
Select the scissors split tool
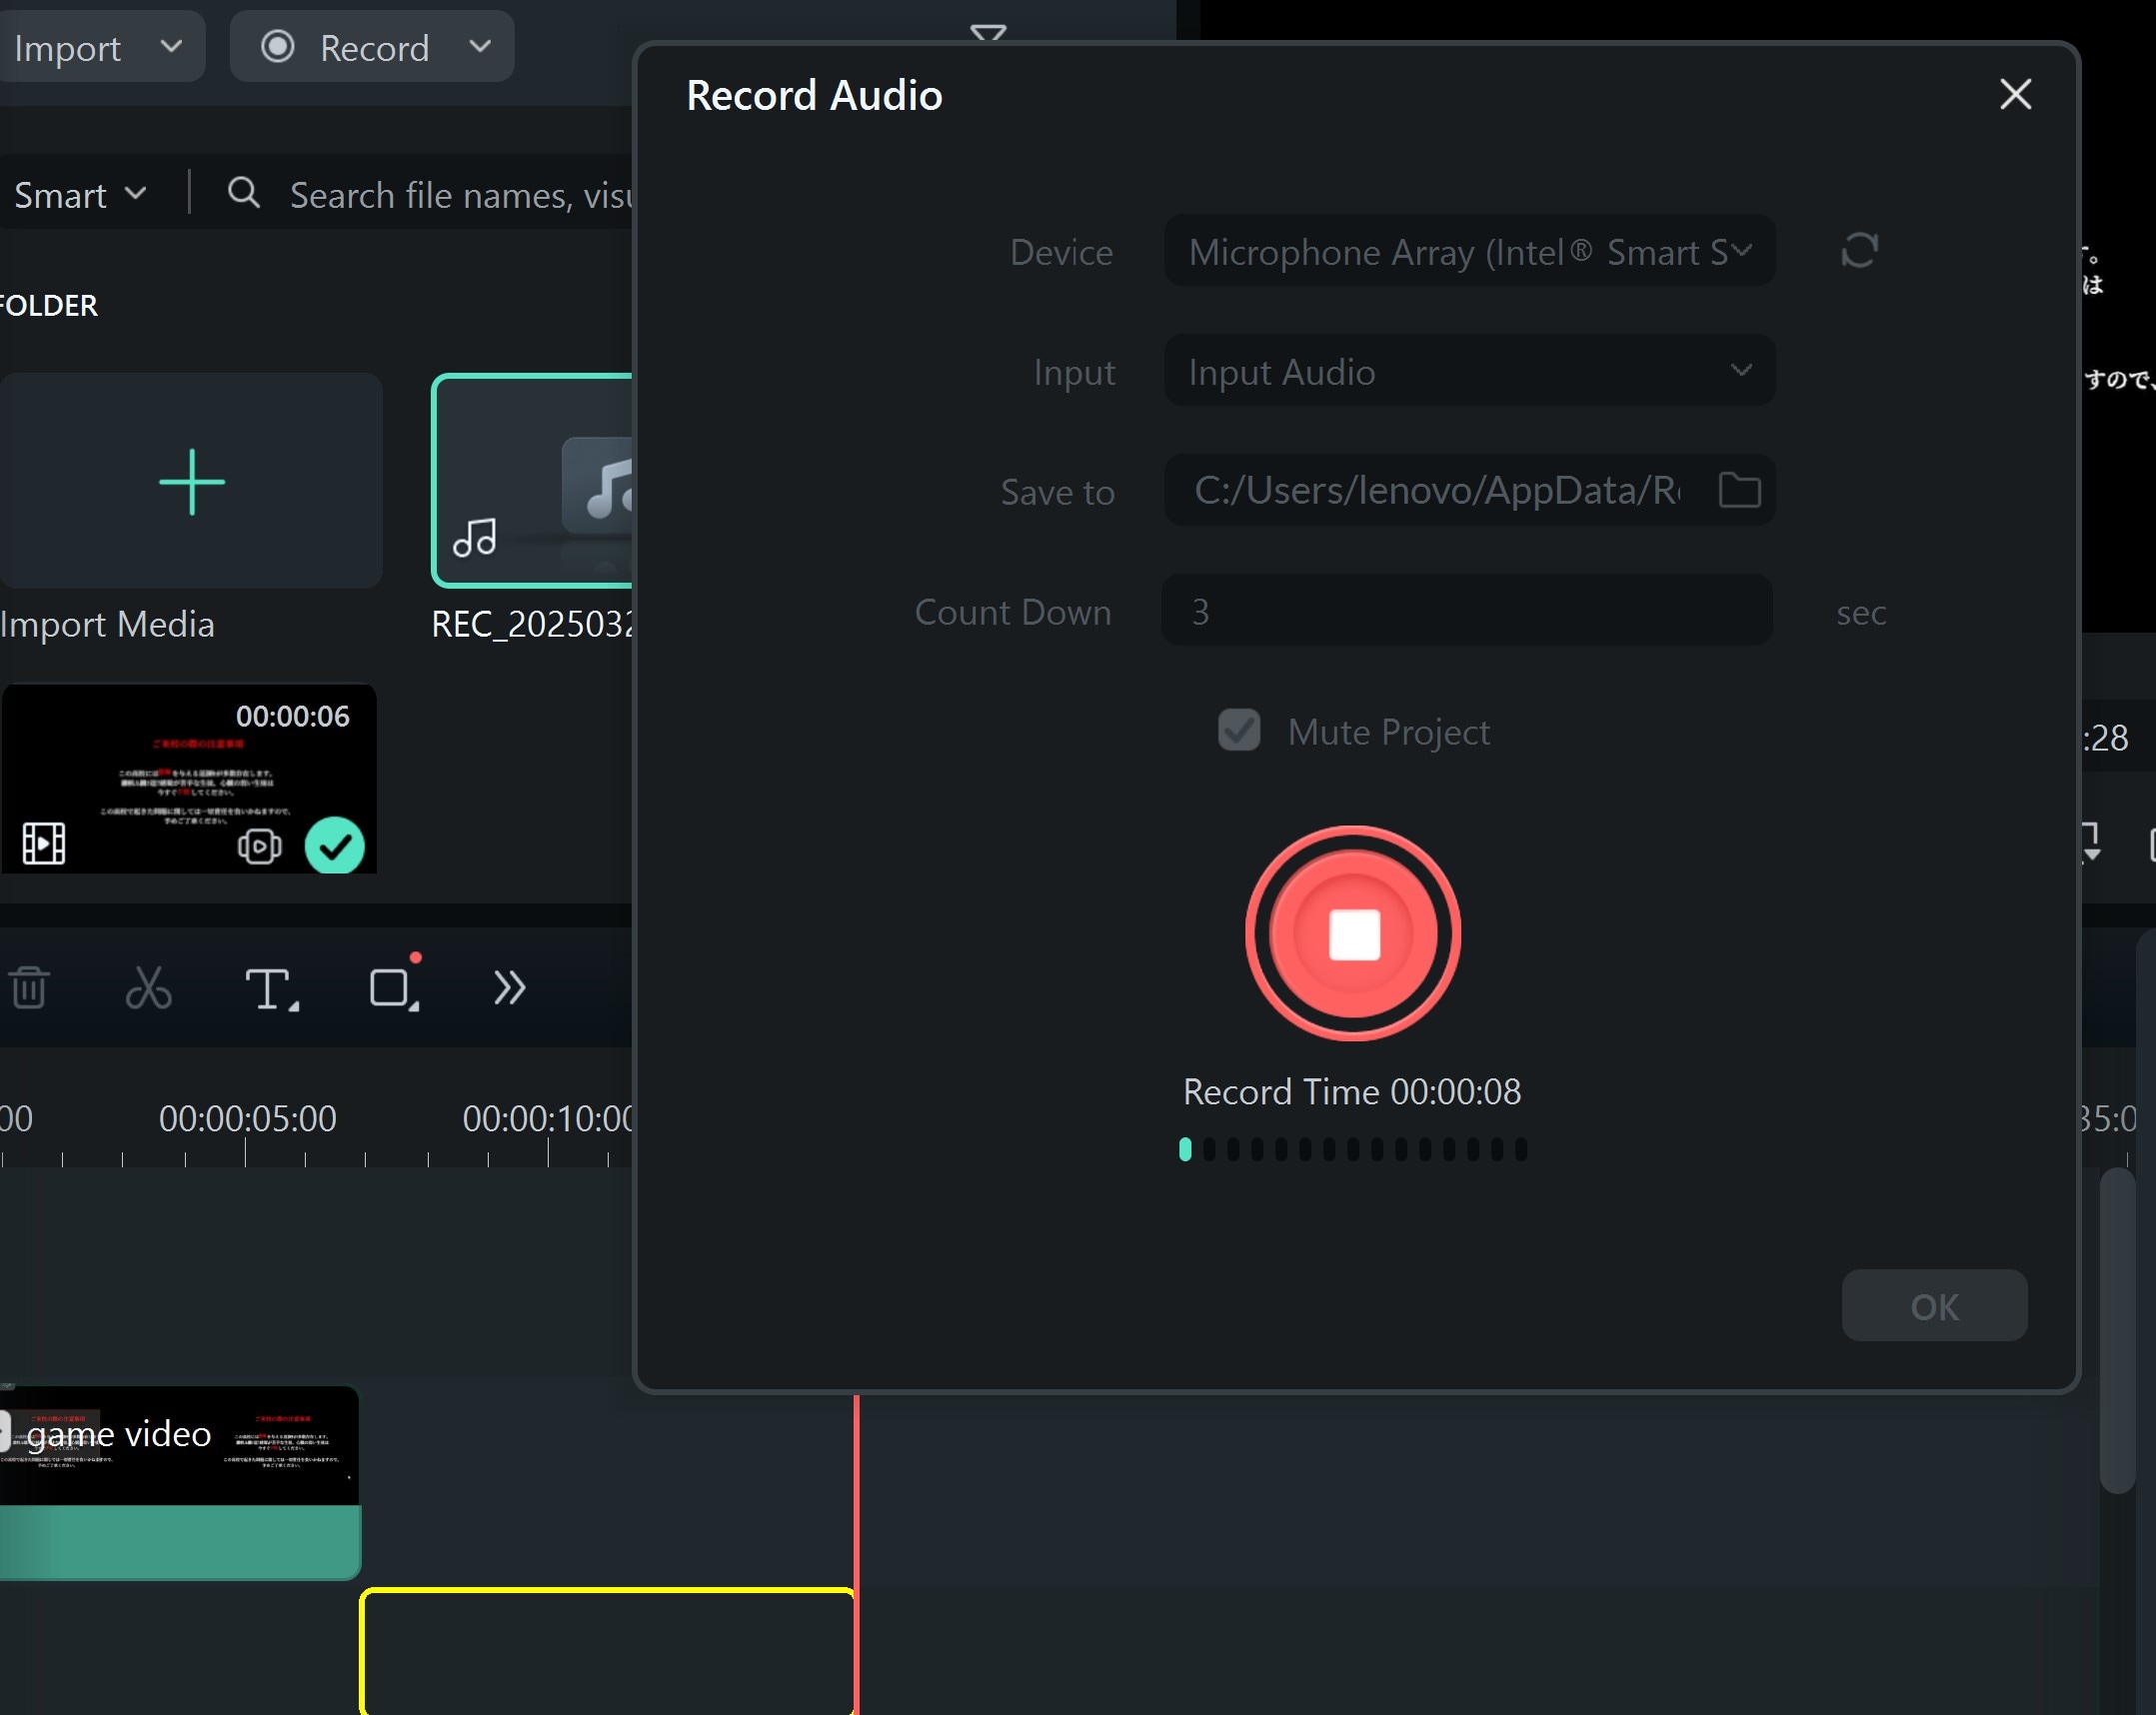(149, 988)
